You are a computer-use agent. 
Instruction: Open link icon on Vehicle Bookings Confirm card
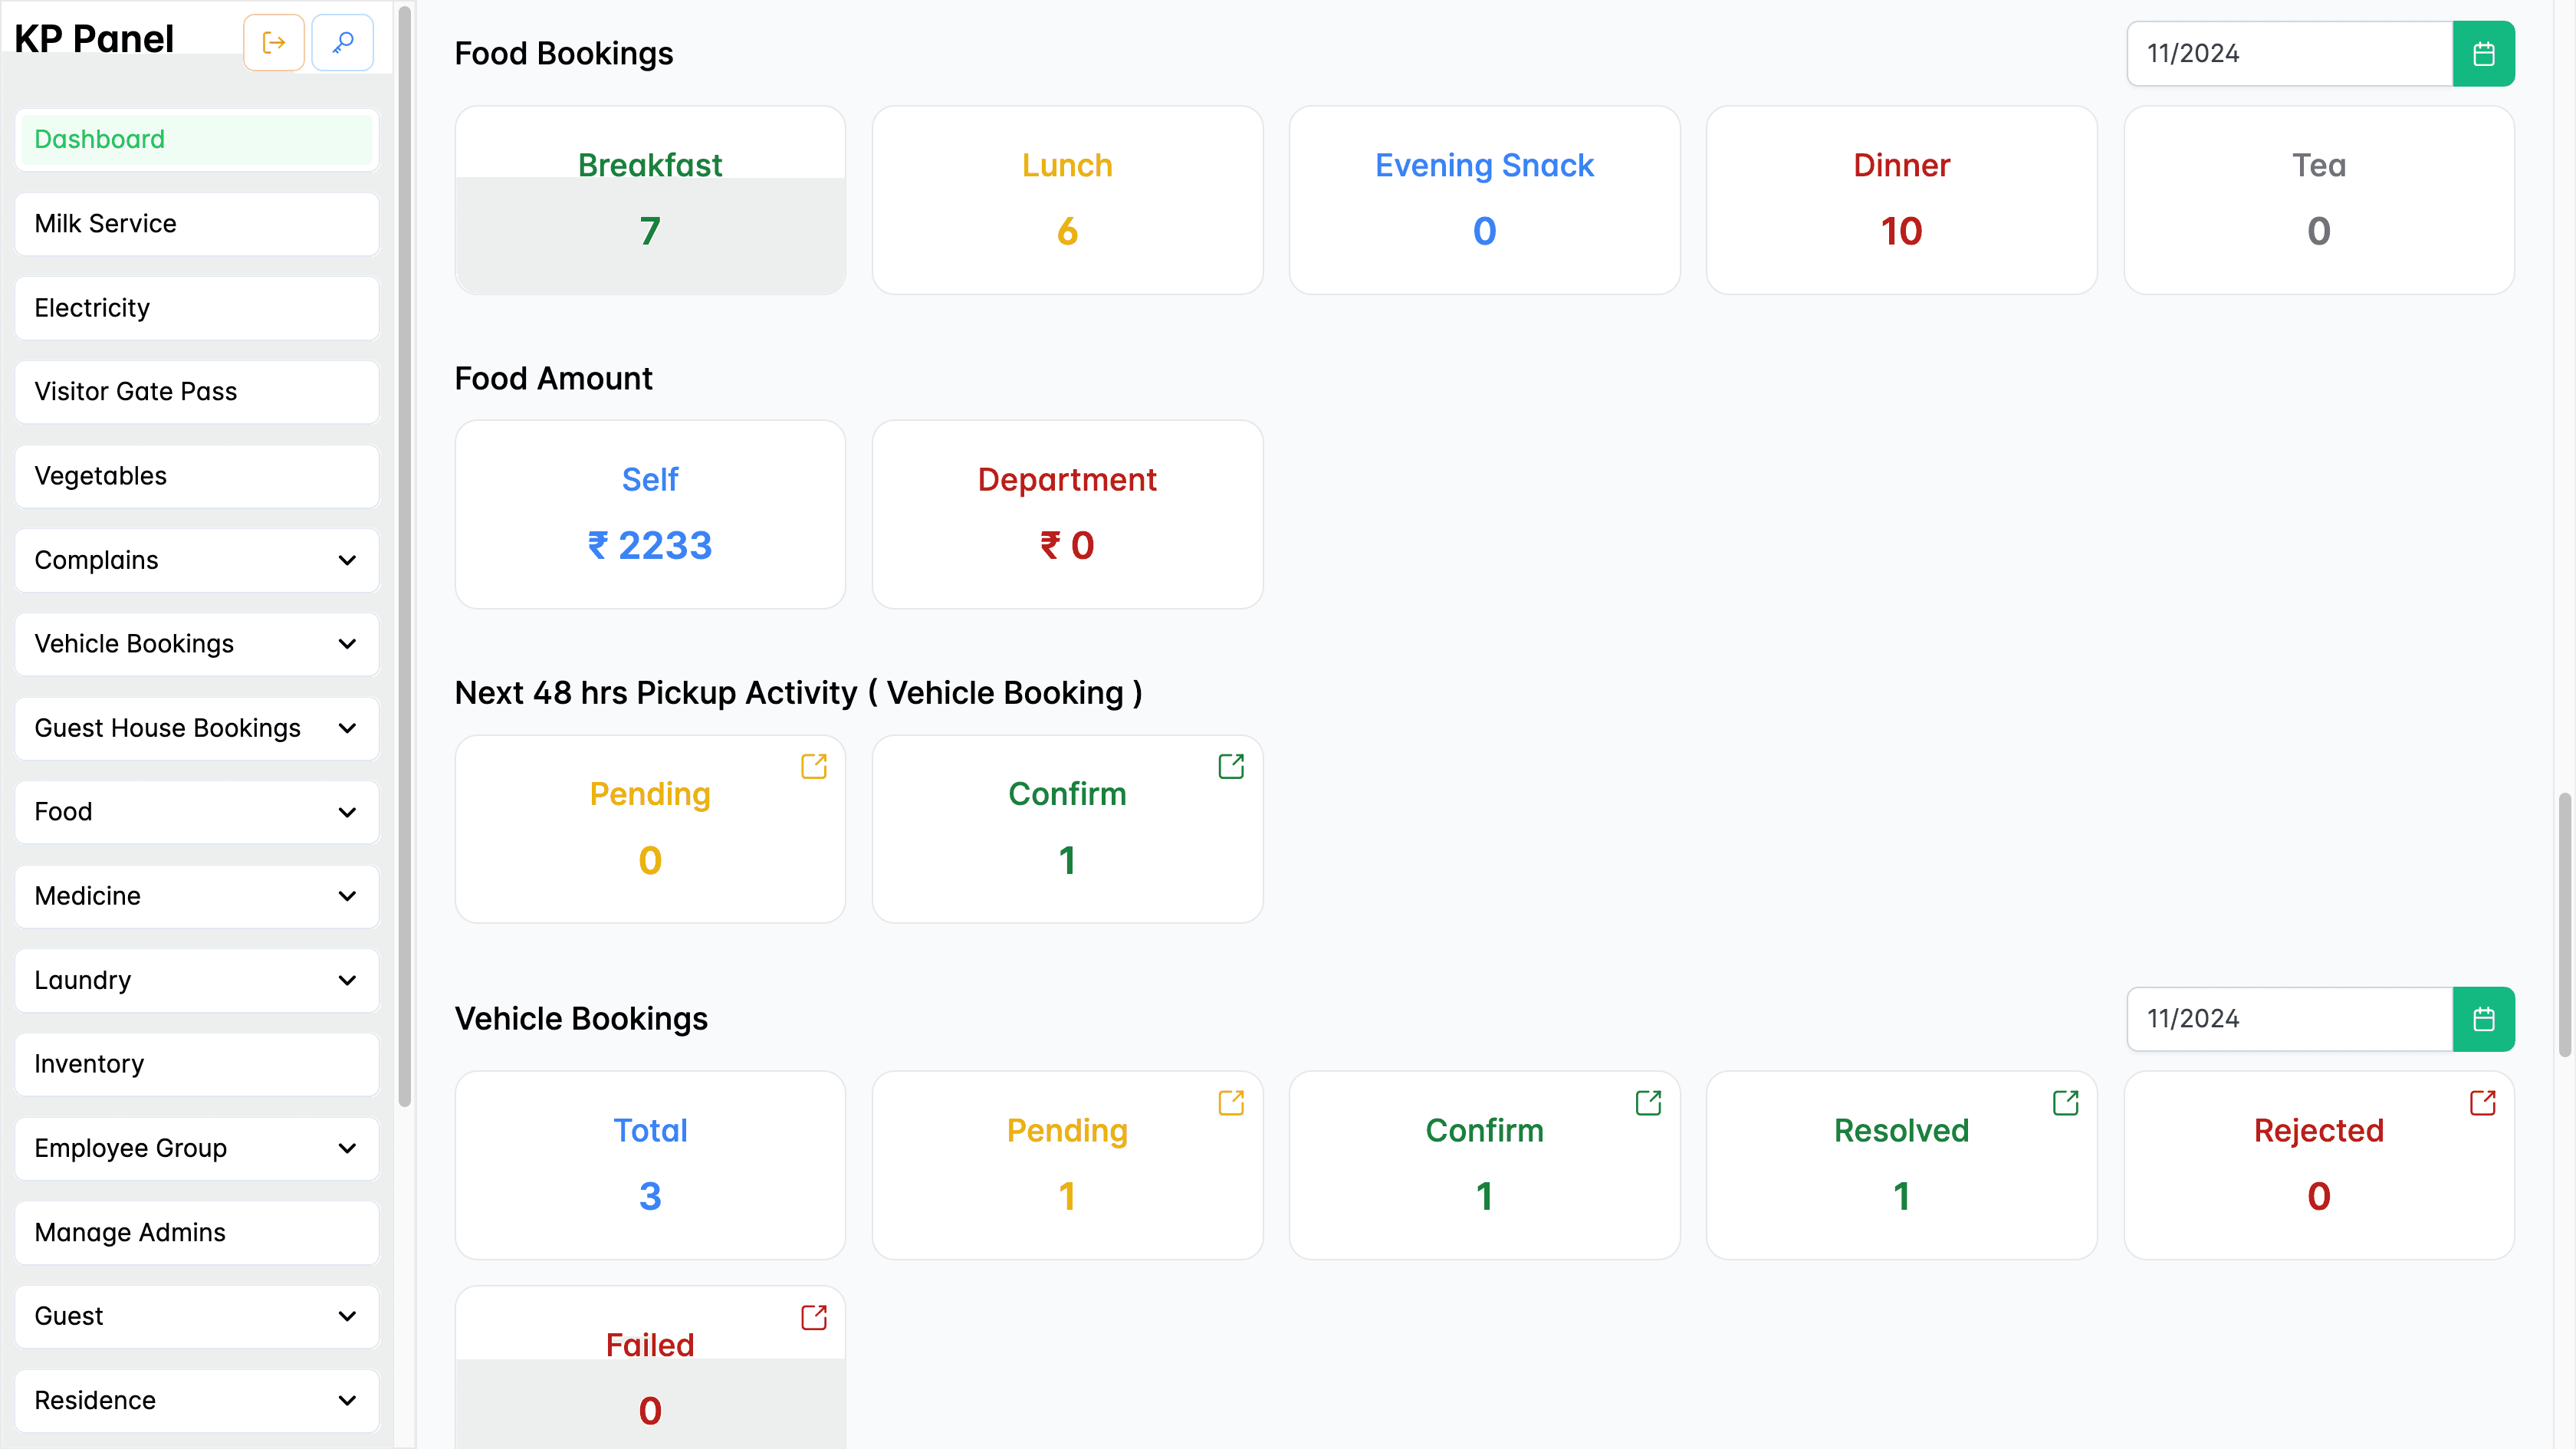pos(1648,1102)
